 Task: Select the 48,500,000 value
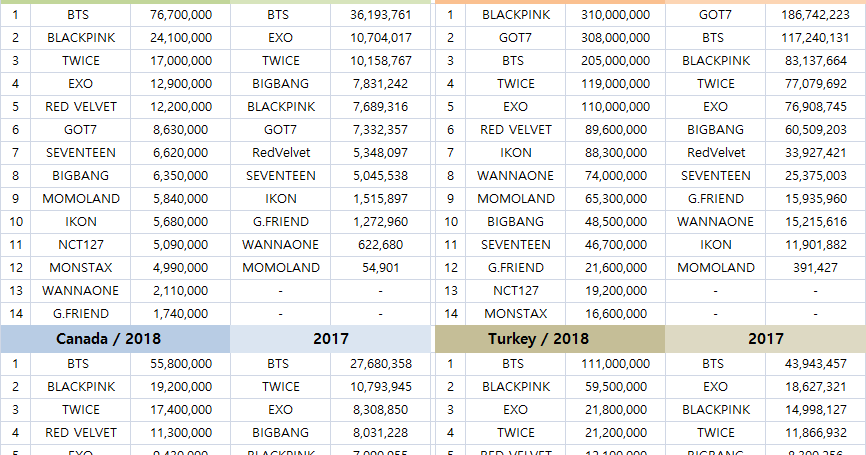pyautogui.click(x=616, y=222)
